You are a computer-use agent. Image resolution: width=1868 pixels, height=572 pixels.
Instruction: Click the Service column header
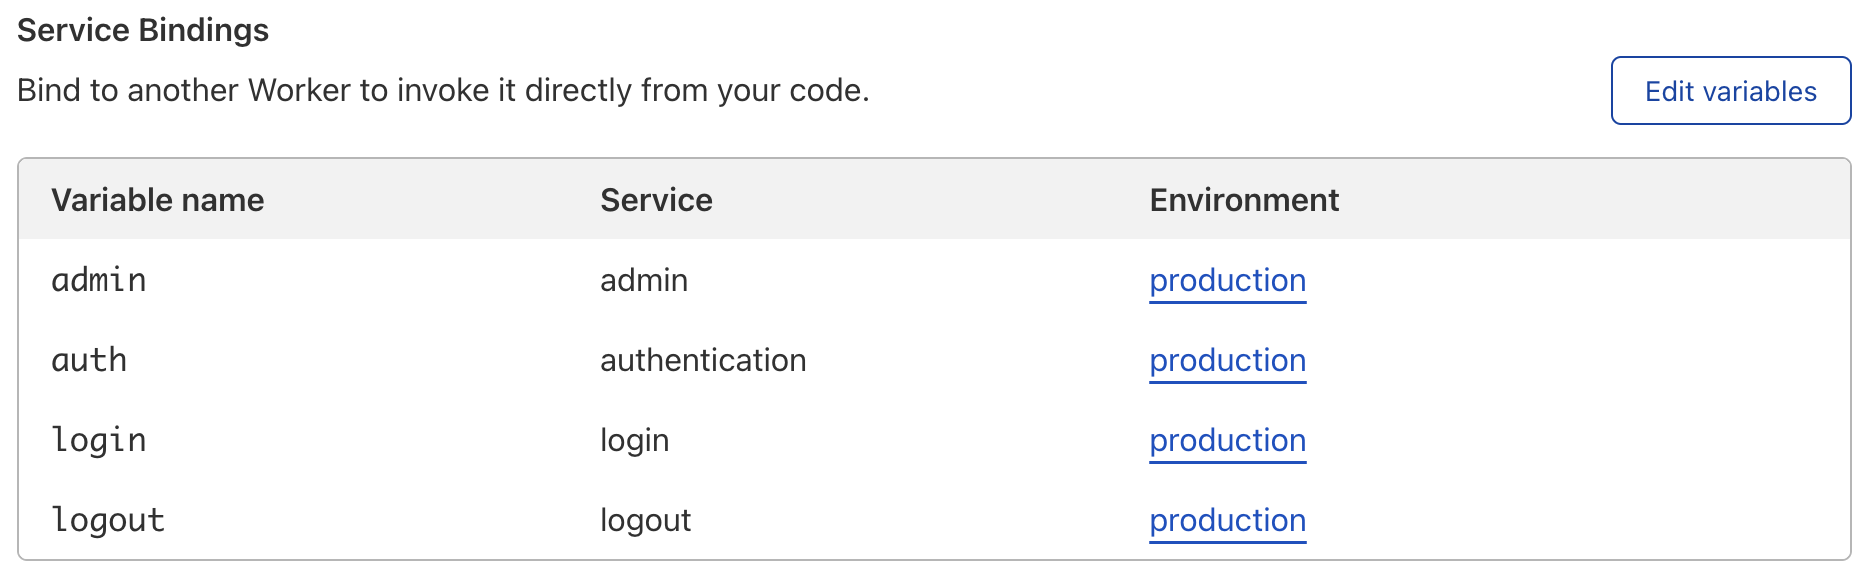[x=656, y=200]
